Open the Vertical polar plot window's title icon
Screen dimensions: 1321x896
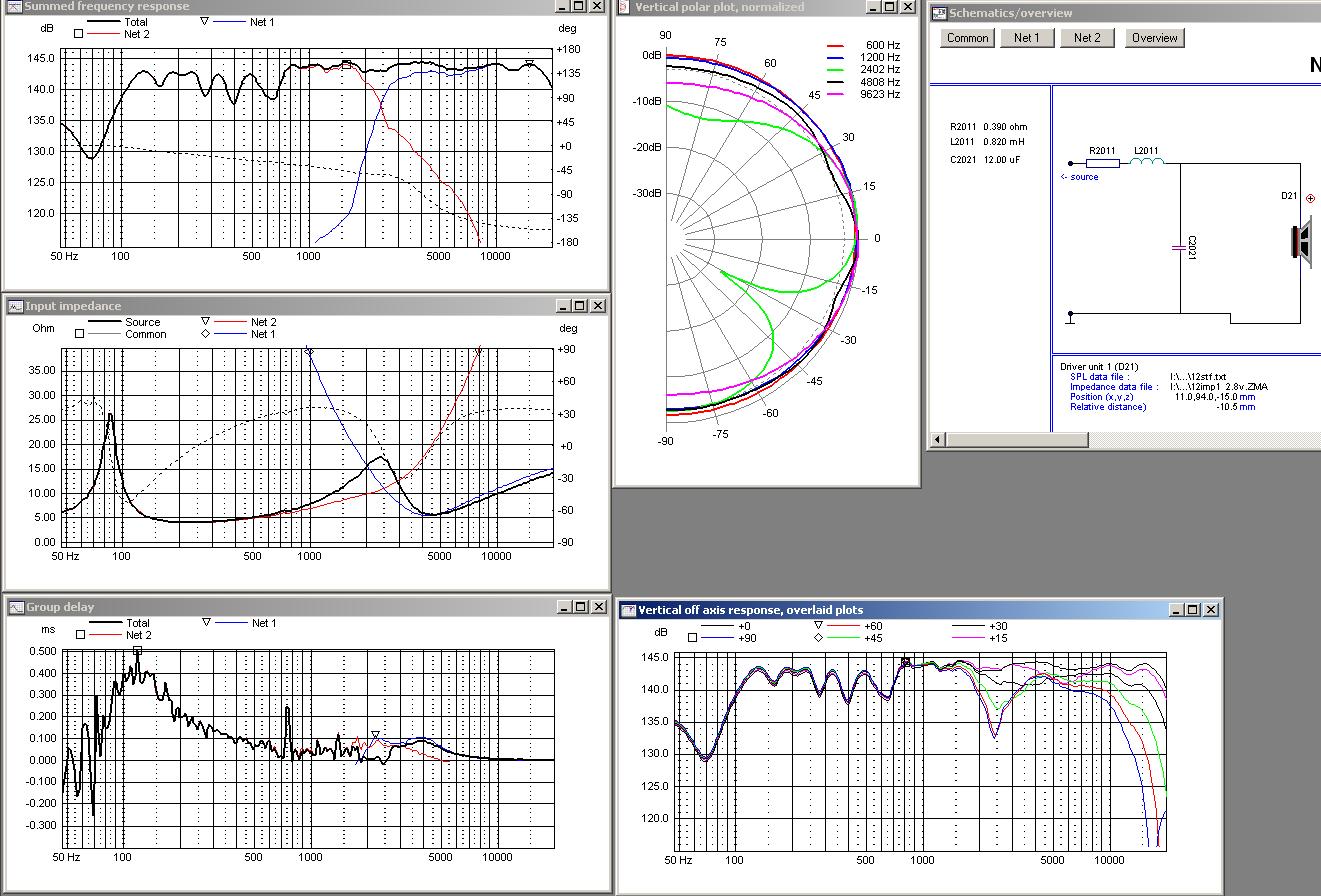624,7
